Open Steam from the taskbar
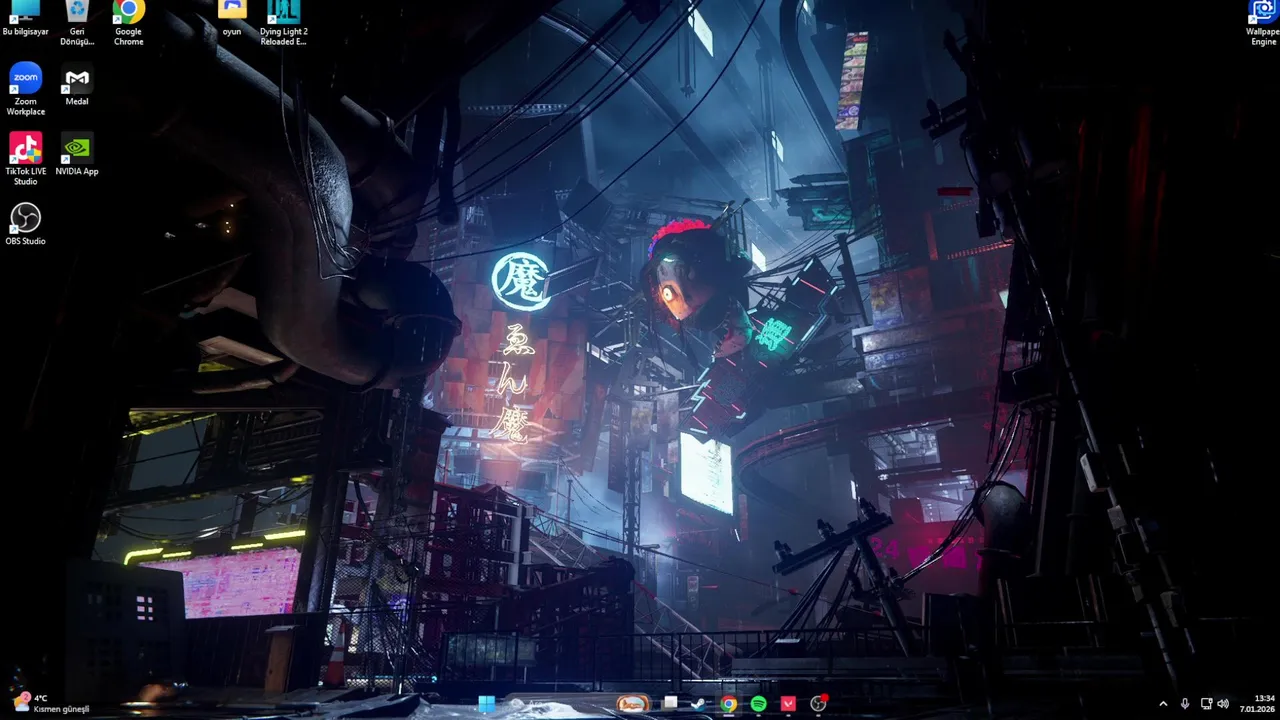This screenshot has width=1280, height=720. pyautogui.click(x=698, y=704)
